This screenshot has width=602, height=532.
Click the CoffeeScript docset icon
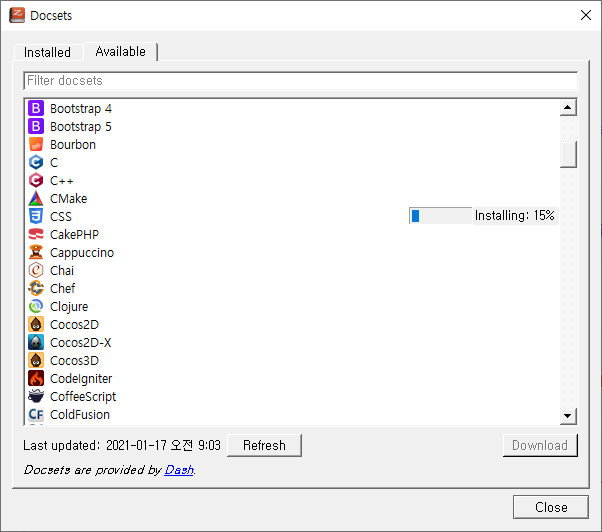pyautogui.click(x=36, y=396)
